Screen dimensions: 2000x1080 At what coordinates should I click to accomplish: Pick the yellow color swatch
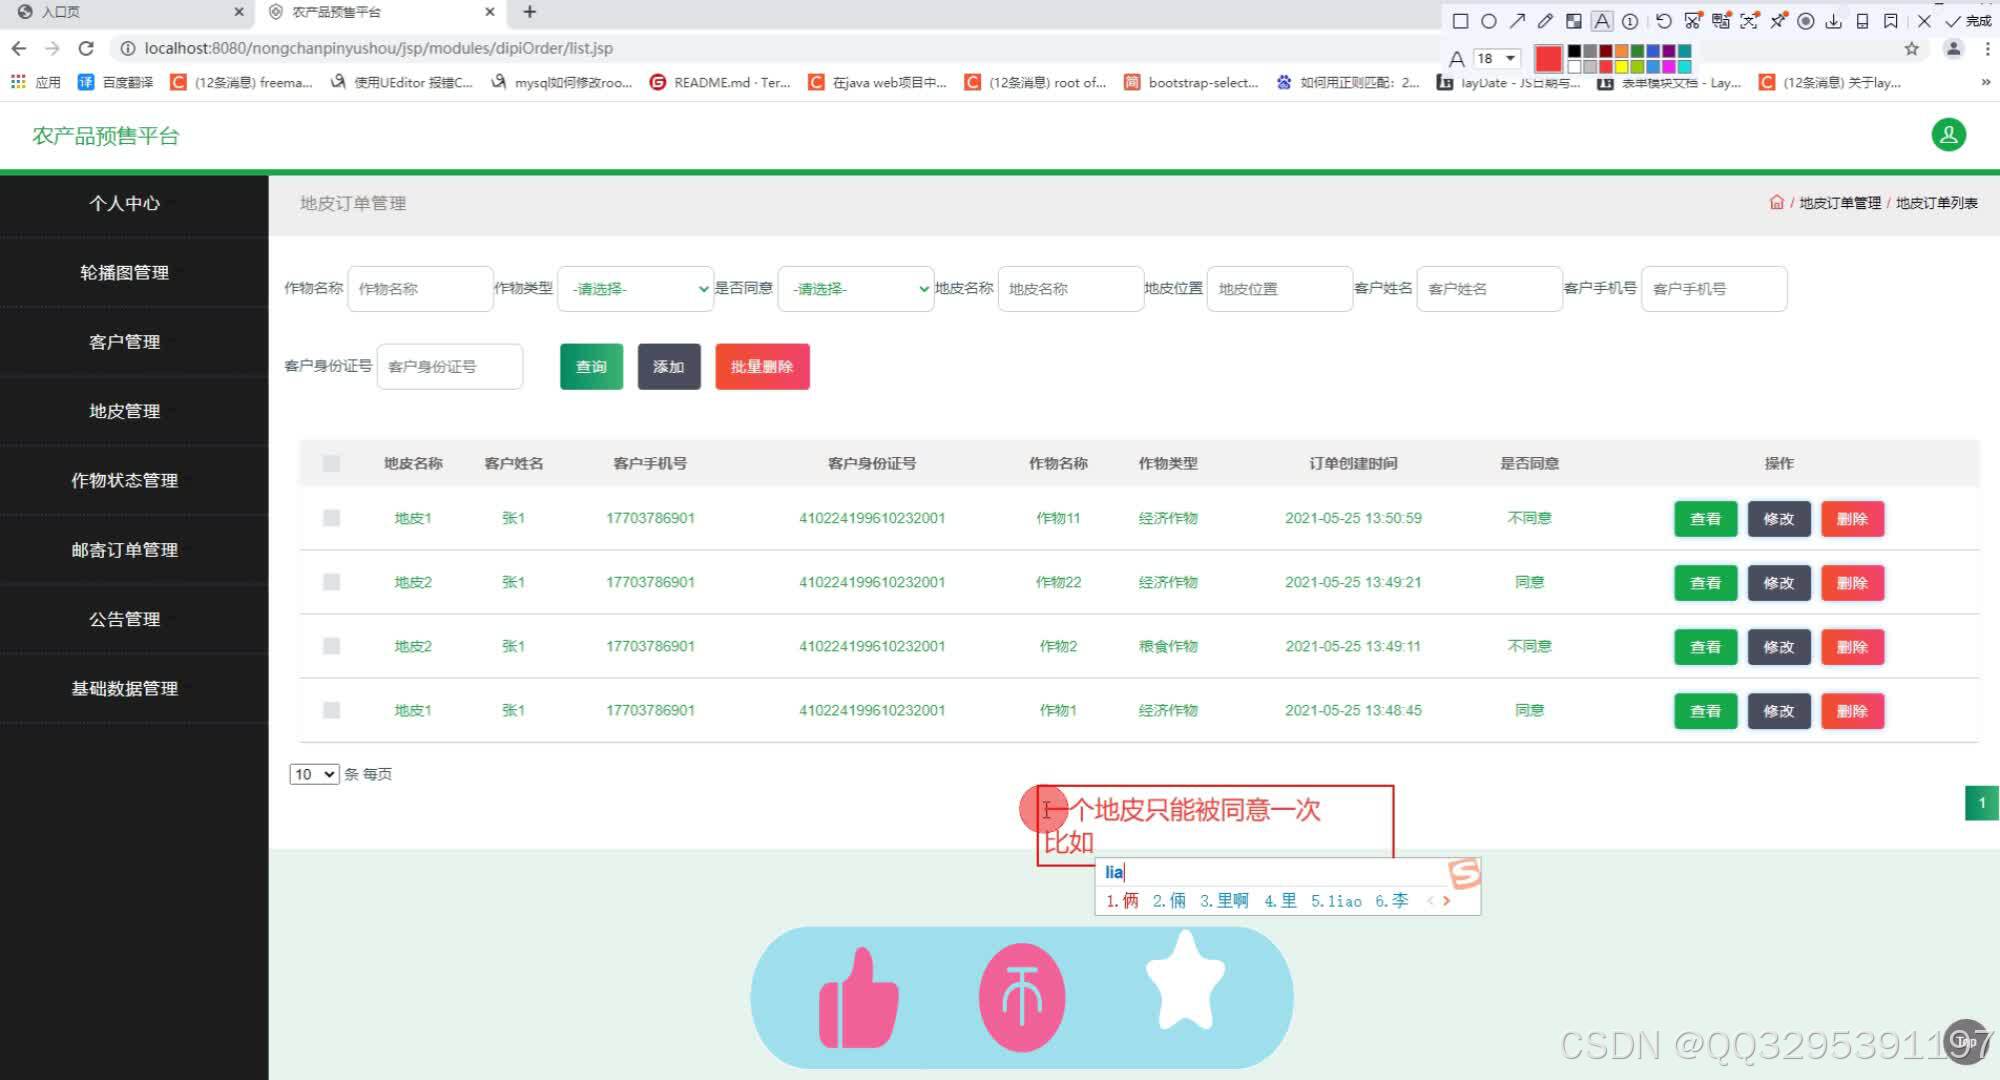tap(1621, 67)
